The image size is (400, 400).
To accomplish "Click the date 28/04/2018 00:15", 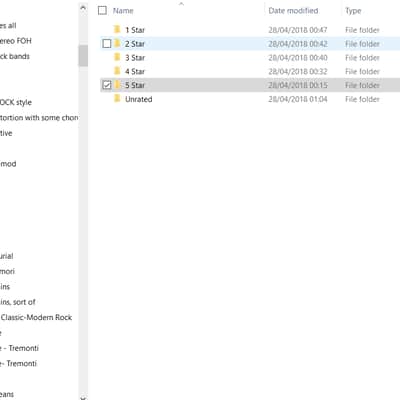I will (298, 85).
